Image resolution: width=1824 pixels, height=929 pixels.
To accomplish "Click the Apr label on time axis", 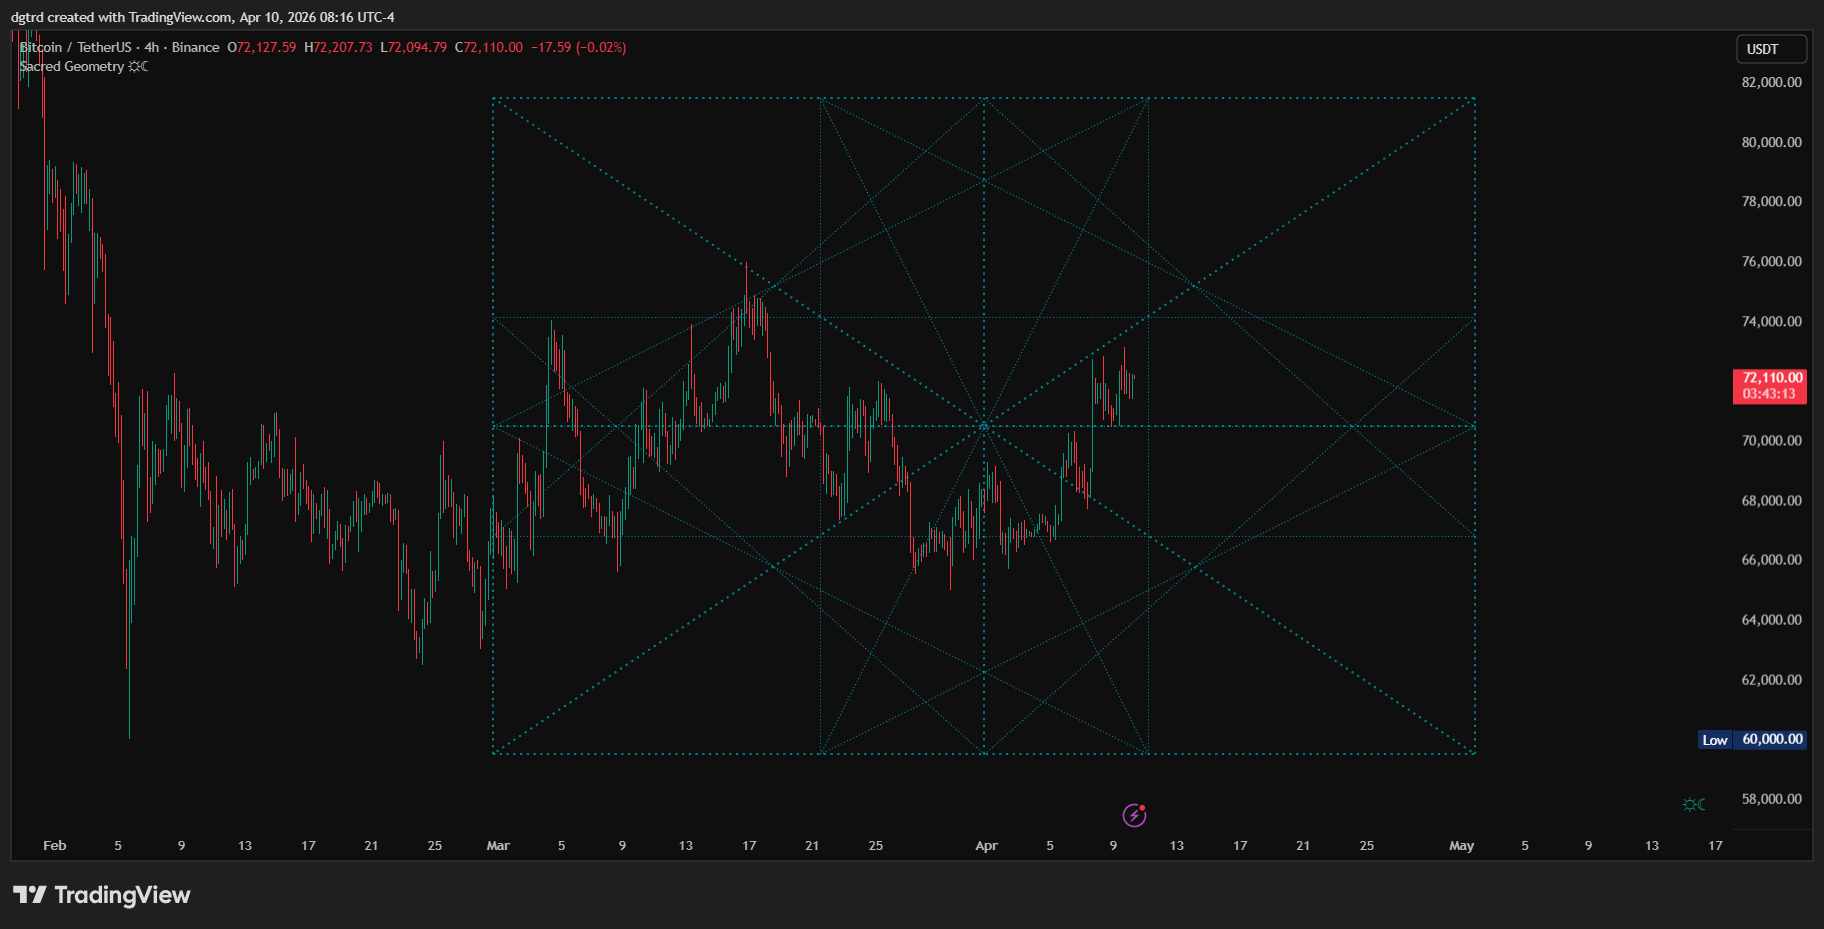I will pos(986,845).
